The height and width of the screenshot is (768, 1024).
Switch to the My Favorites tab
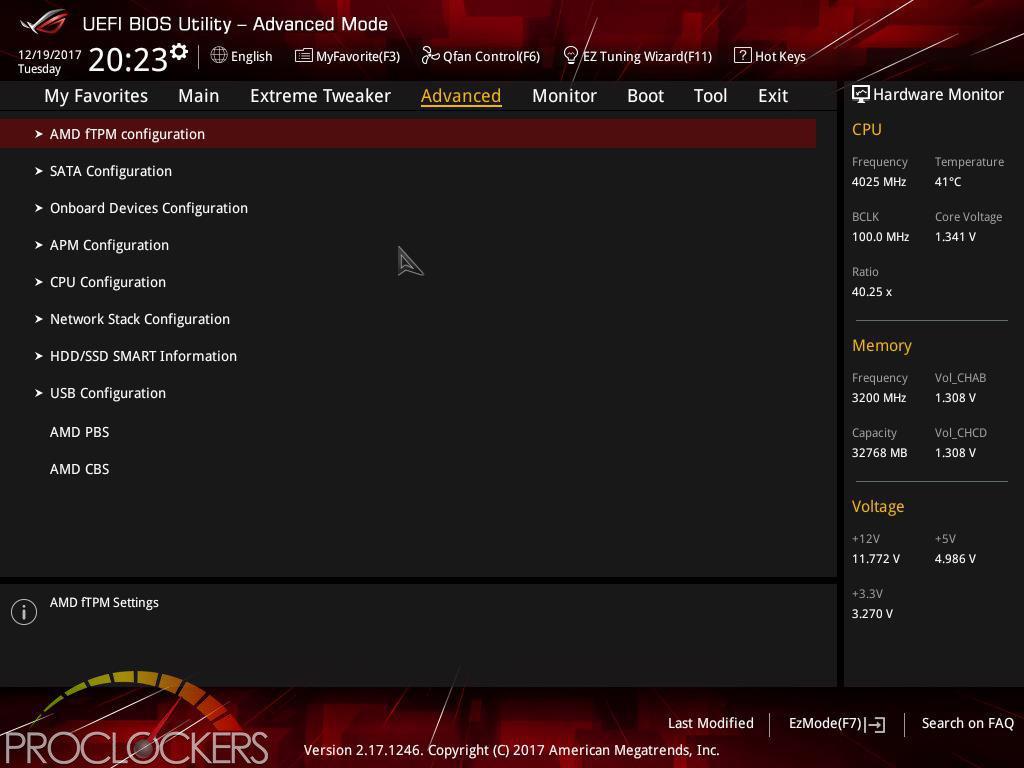(96, 96)
